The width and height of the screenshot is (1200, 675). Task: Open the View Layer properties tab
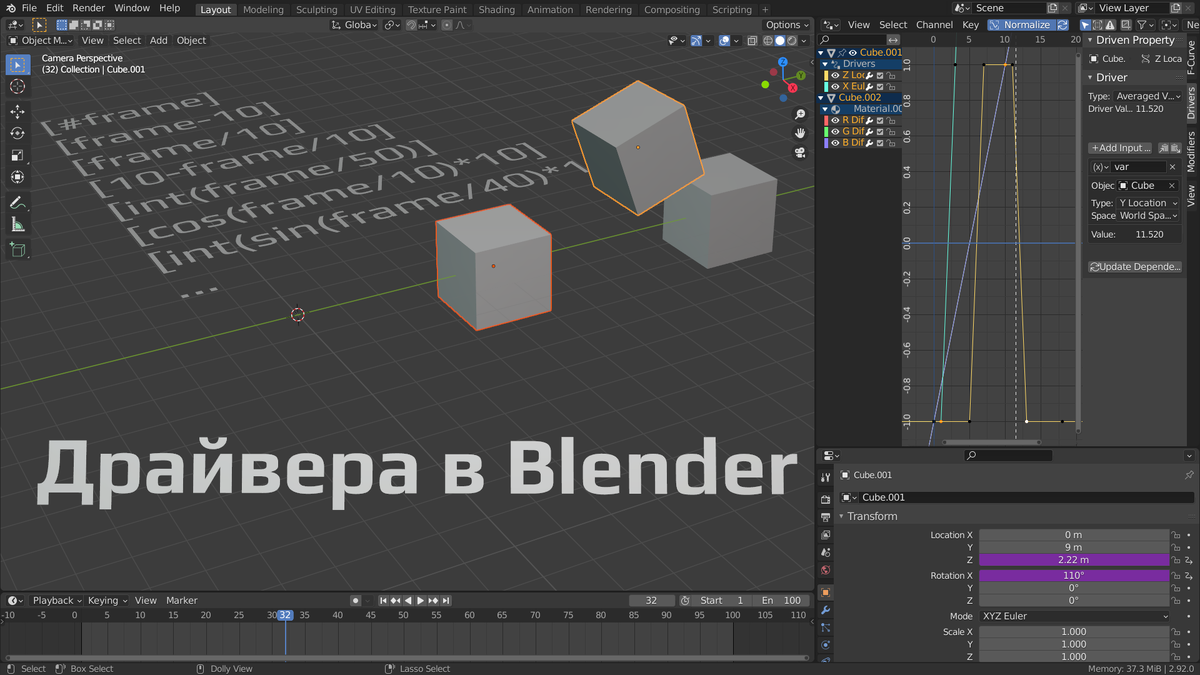click(826, 535)
